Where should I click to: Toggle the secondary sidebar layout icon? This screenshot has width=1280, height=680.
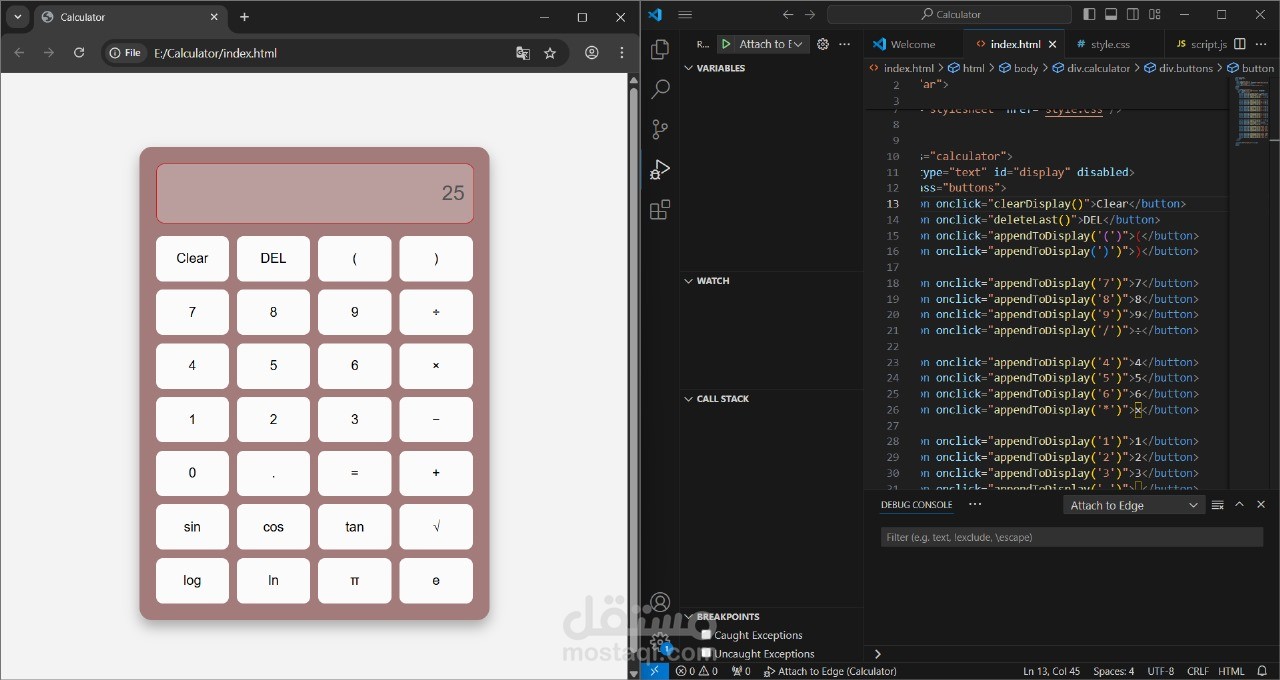click(1133, 14)
